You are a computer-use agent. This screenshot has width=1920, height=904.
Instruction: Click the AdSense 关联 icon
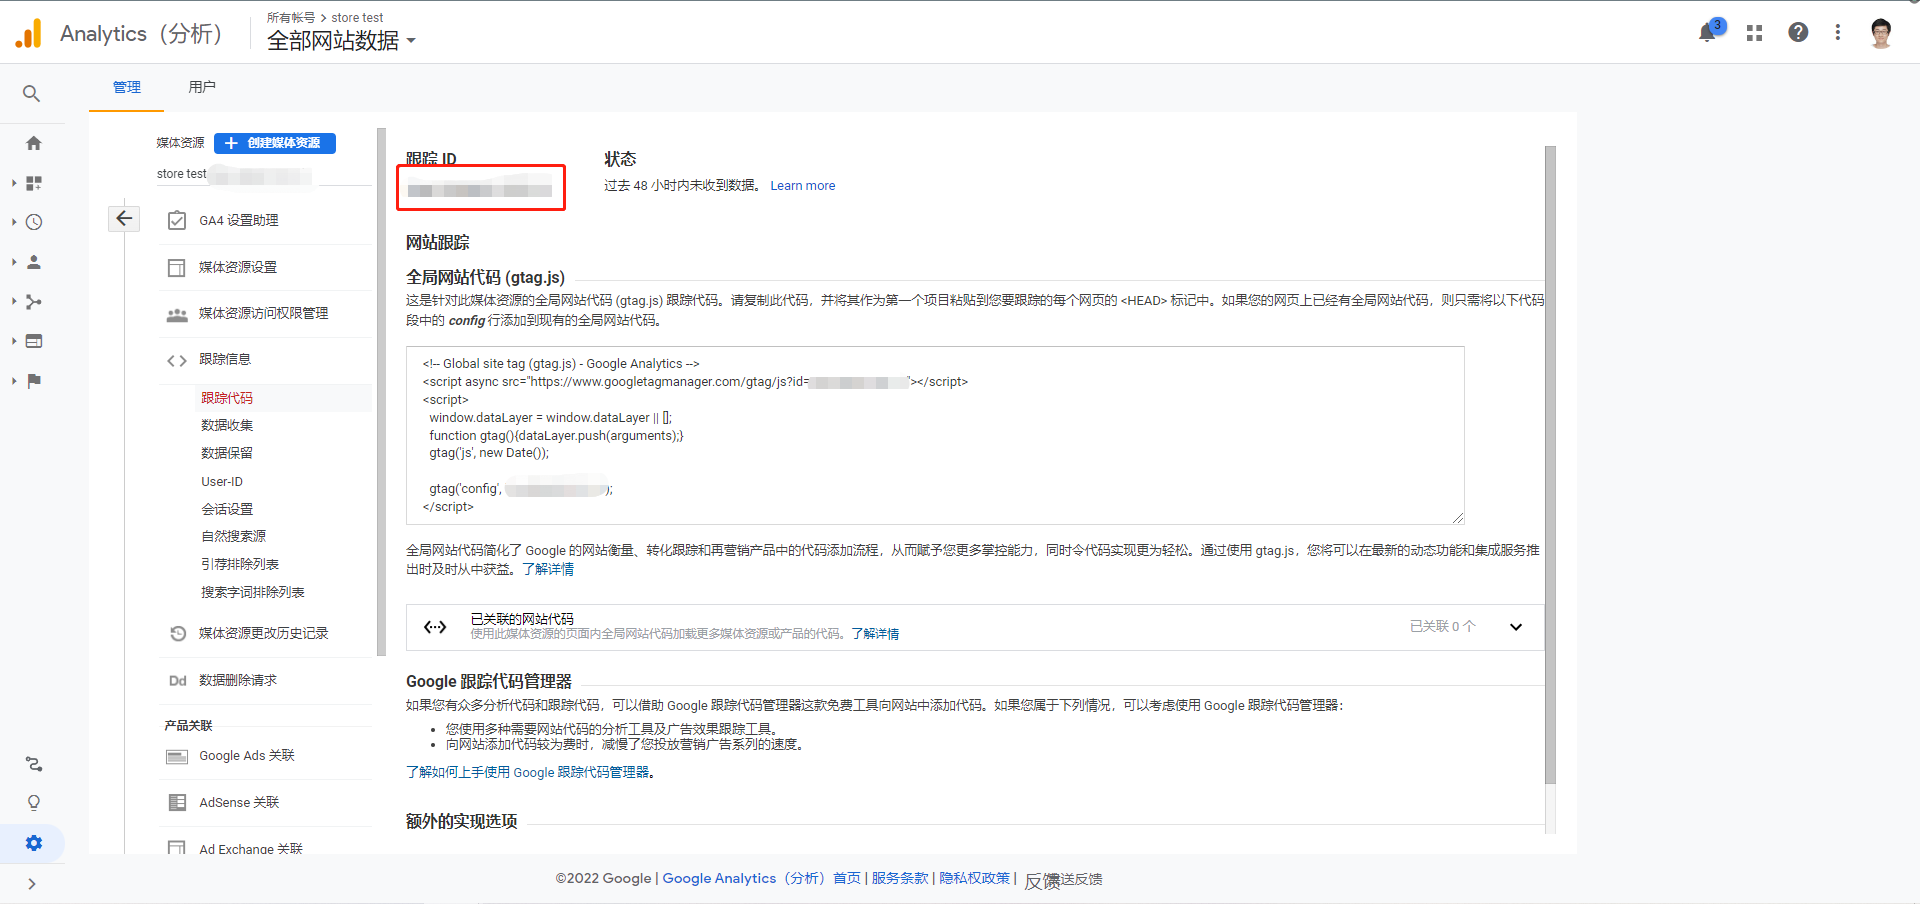click(x=177, y=802)
